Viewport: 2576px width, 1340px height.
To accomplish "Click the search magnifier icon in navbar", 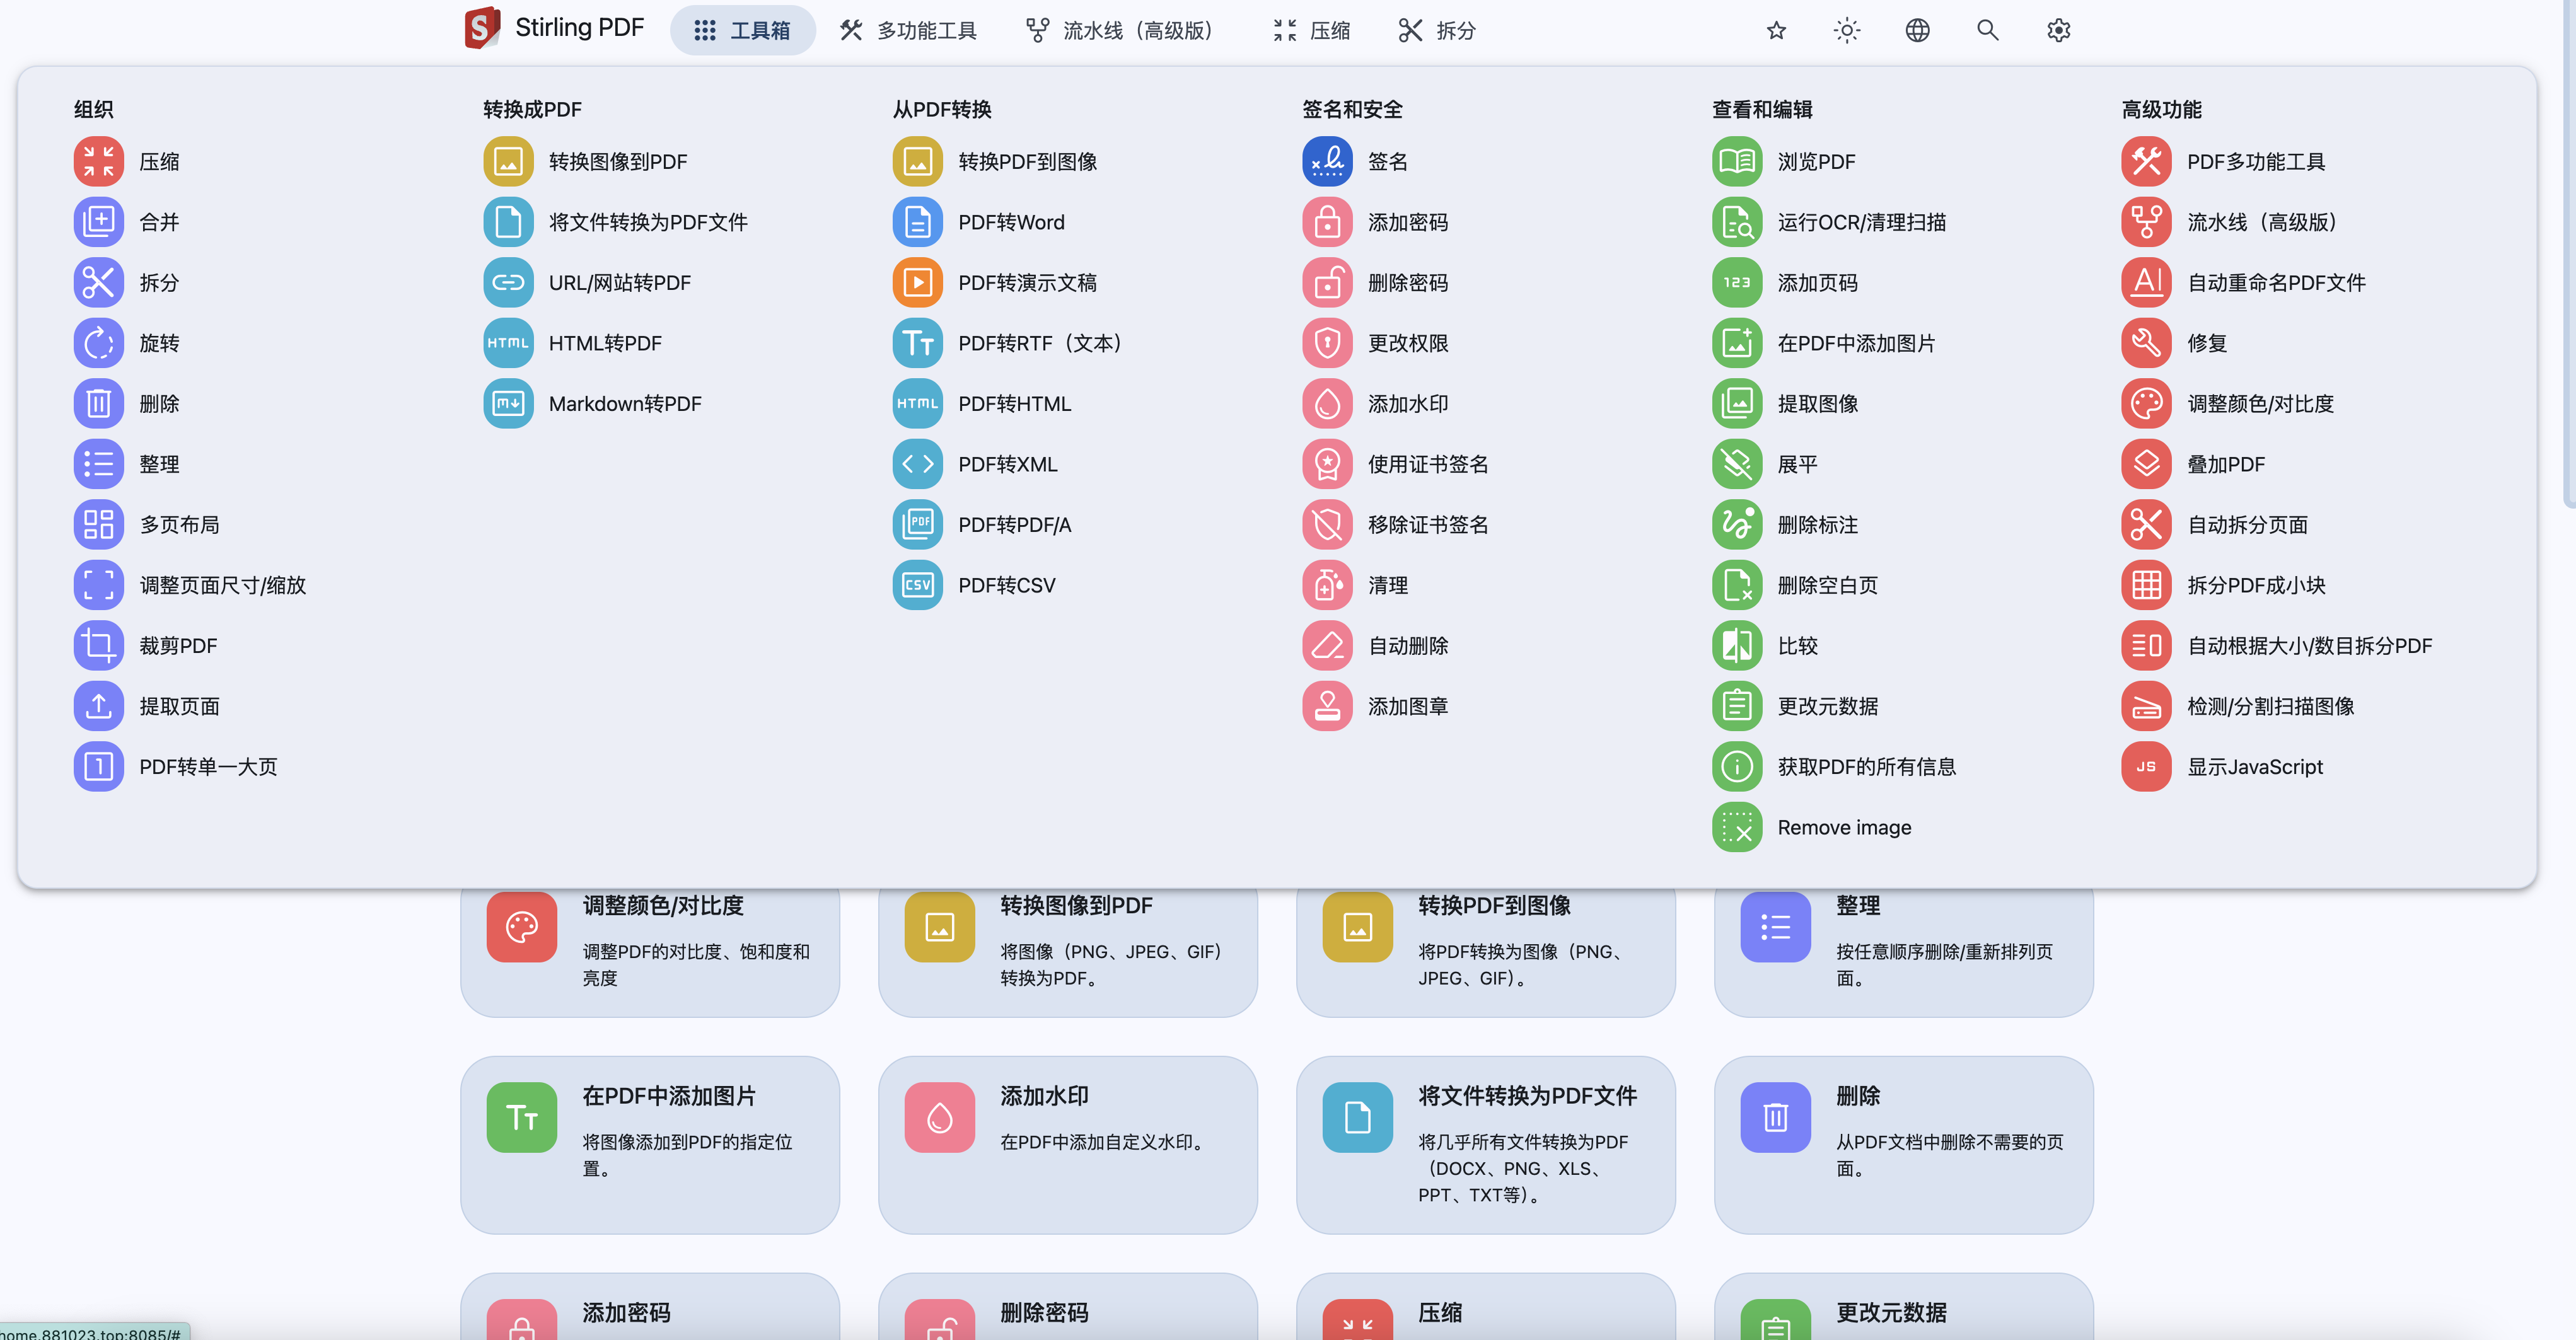I will (1987, 30).
